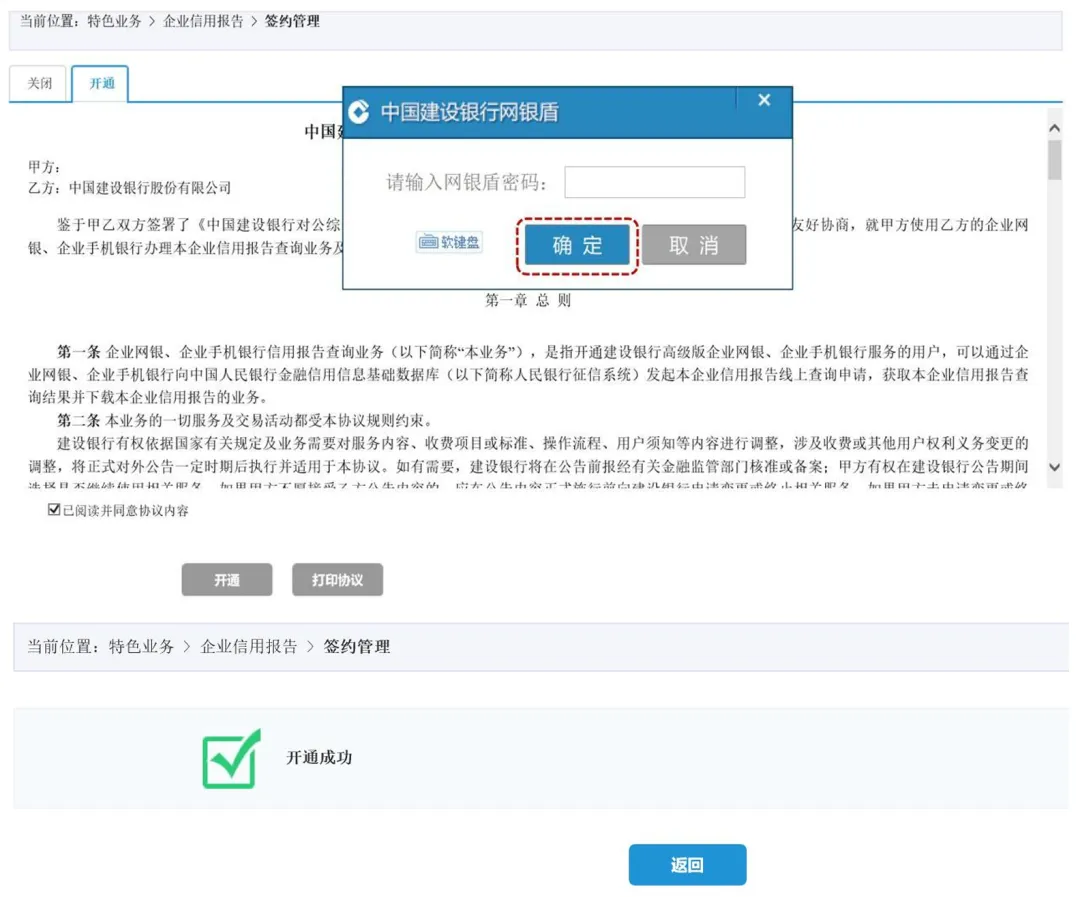
Task: Click agreement scrollbar up arrow
Action: [1054, 128]
